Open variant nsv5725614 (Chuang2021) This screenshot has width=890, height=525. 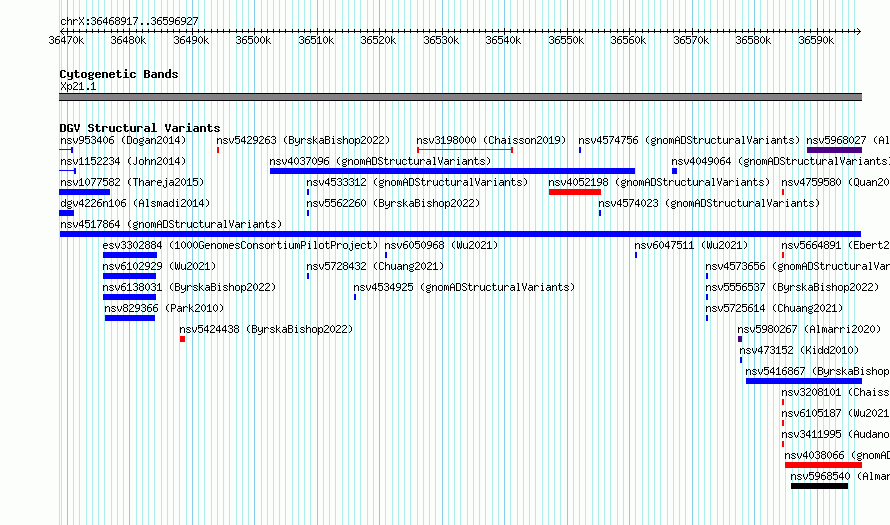(774, 308)
